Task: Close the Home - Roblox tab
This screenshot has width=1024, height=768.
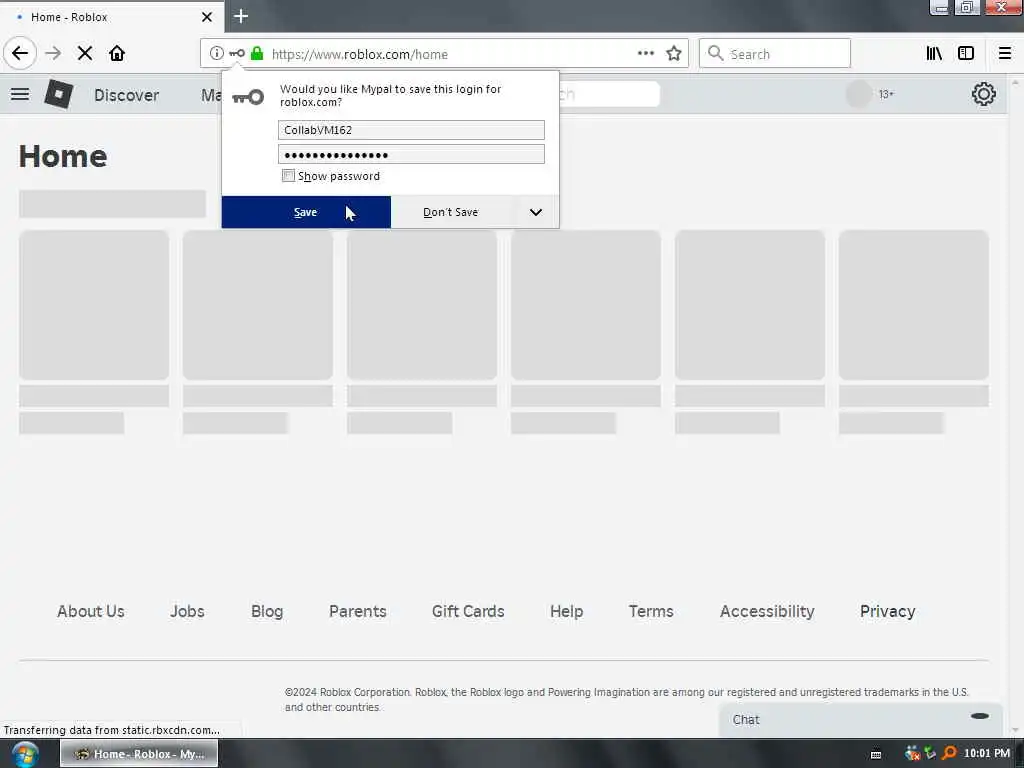Action: 206,17
